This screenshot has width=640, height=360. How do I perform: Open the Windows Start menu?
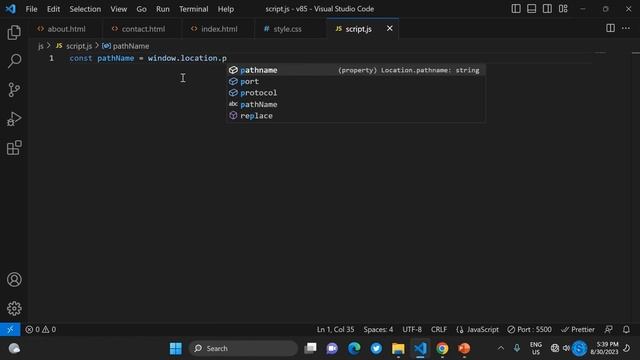pos(176,348)
